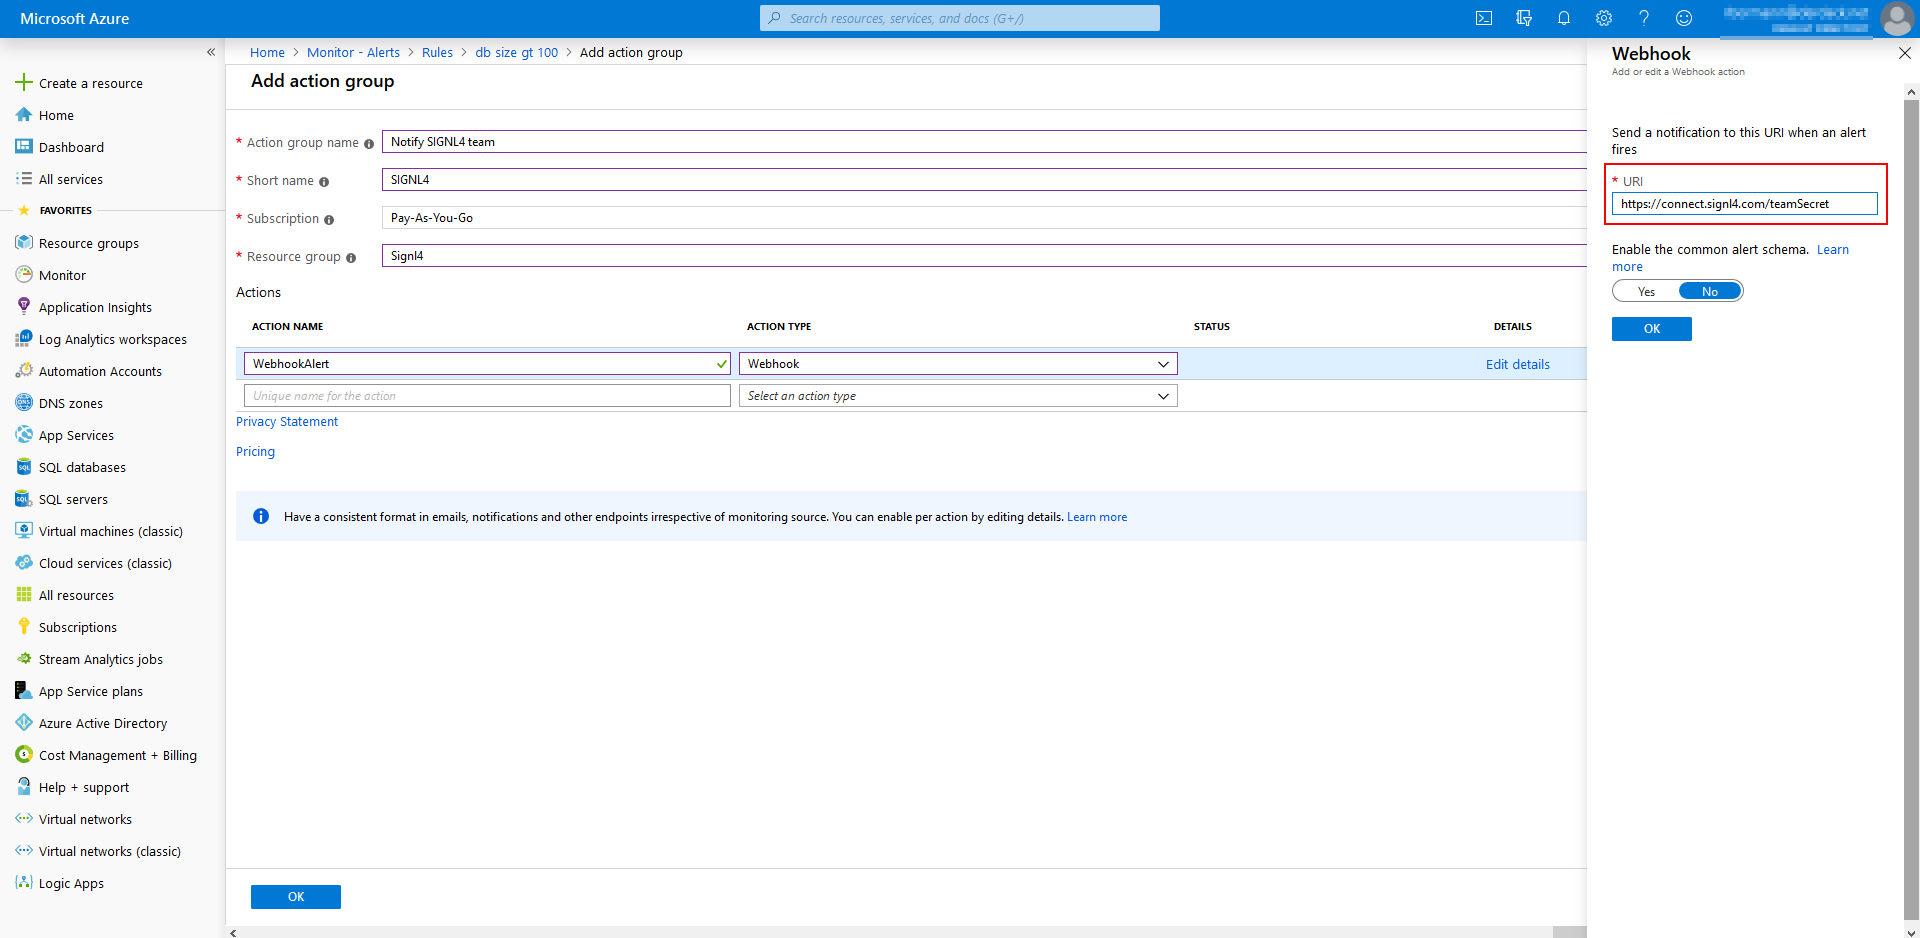Click the Resource groups cube icon
Viewport: 1920px width, 938px height.
tap(24, 243)
